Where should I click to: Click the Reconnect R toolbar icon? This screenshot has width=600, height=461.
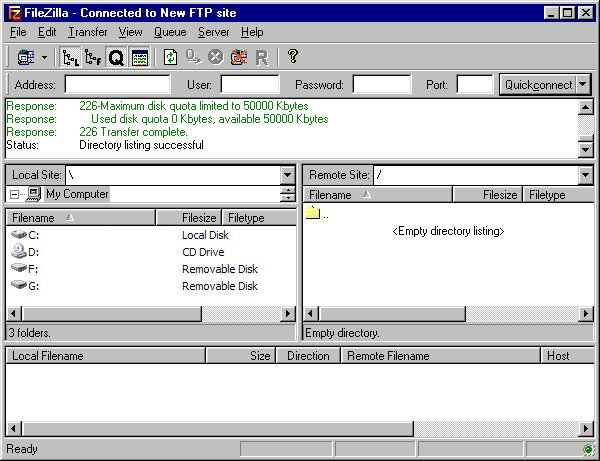262,58
